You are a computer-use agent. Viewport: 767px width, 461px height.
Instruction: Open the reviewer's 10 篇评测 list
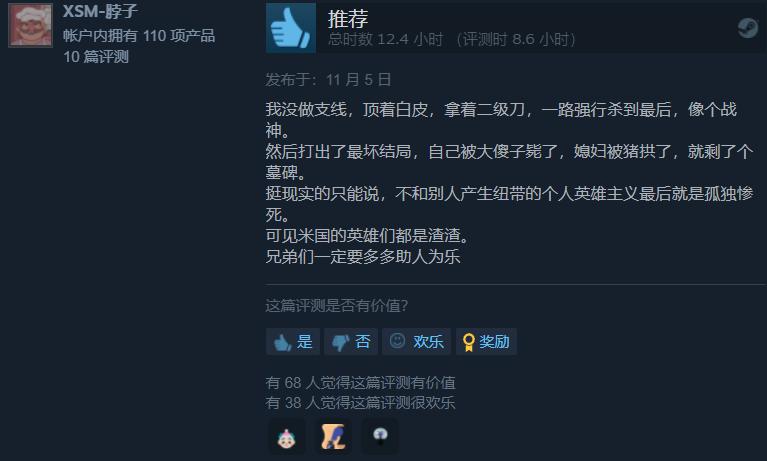pos(96,57)
